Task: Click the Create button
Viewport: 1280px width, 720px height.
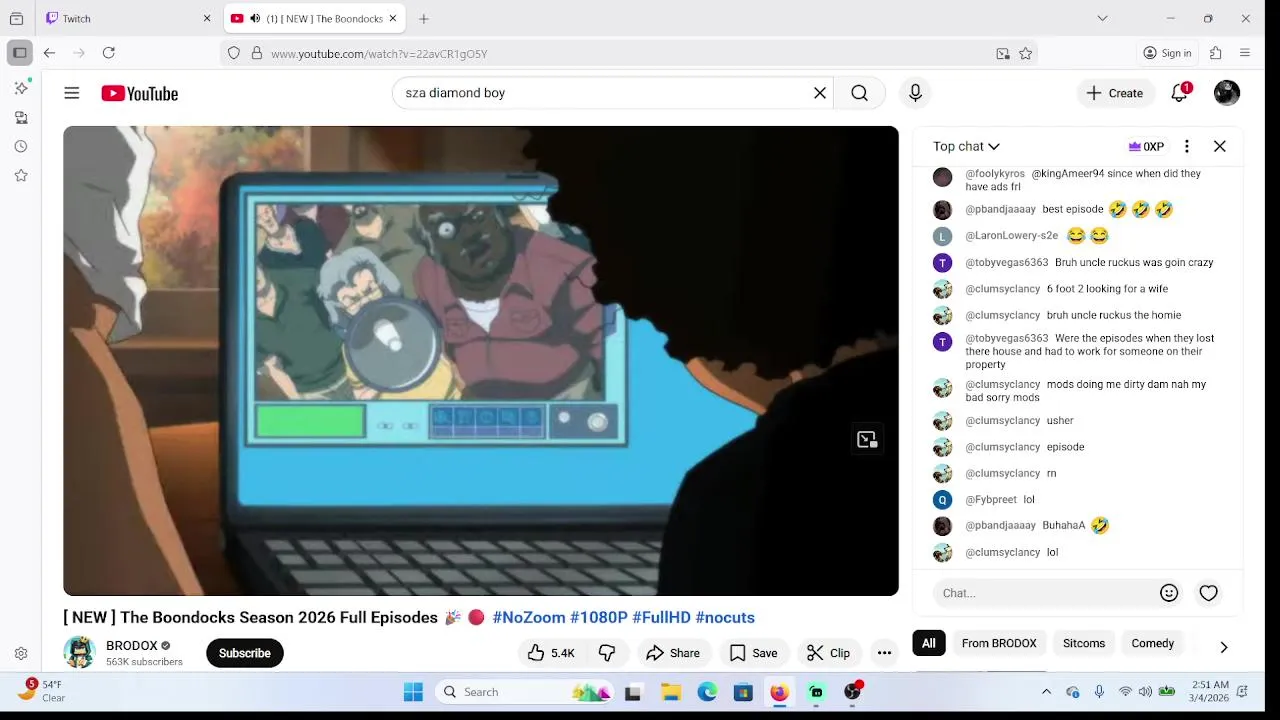Action: [1115, 93]
